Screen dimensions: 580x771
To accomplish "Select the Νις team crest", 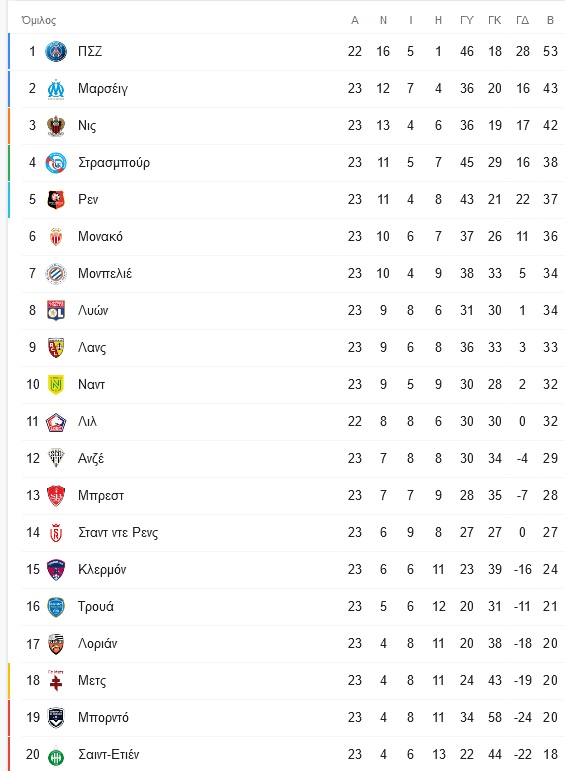I will pyautogui.click(x=56, y=126).
